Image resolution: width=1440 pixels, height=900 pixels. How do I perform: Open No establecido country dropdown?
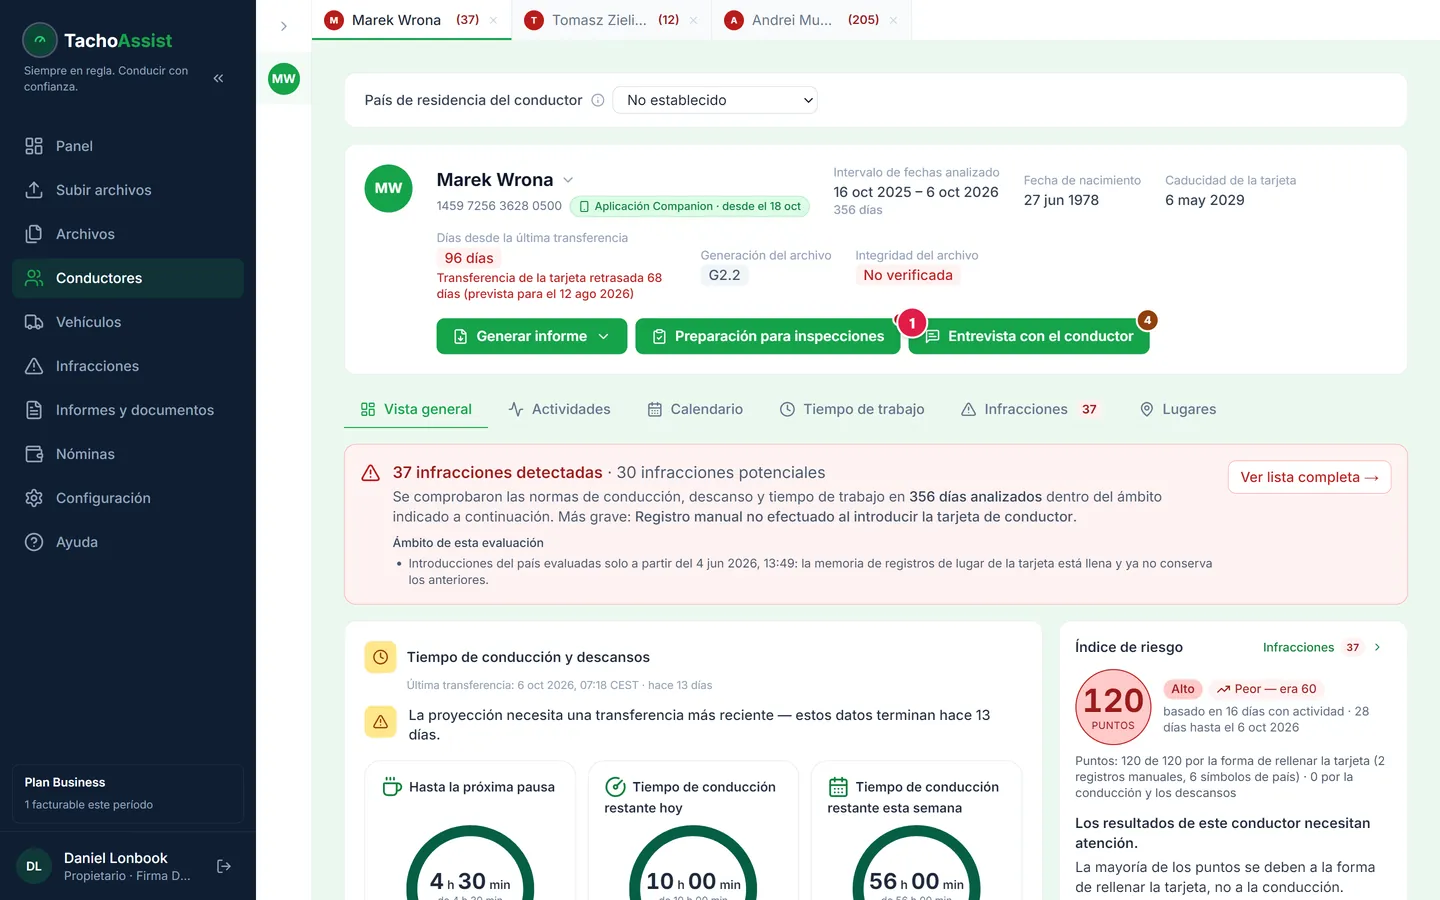click(715, 100)
